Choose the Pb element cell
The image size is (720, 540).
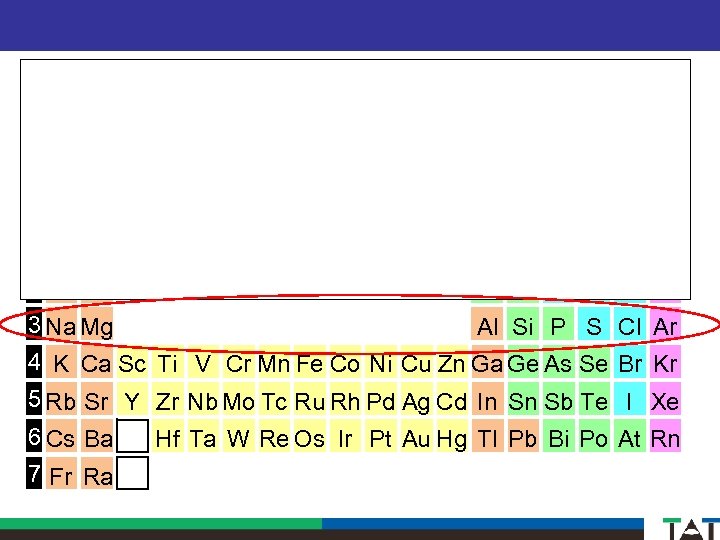pyautogui.click(x=523, y=436)
